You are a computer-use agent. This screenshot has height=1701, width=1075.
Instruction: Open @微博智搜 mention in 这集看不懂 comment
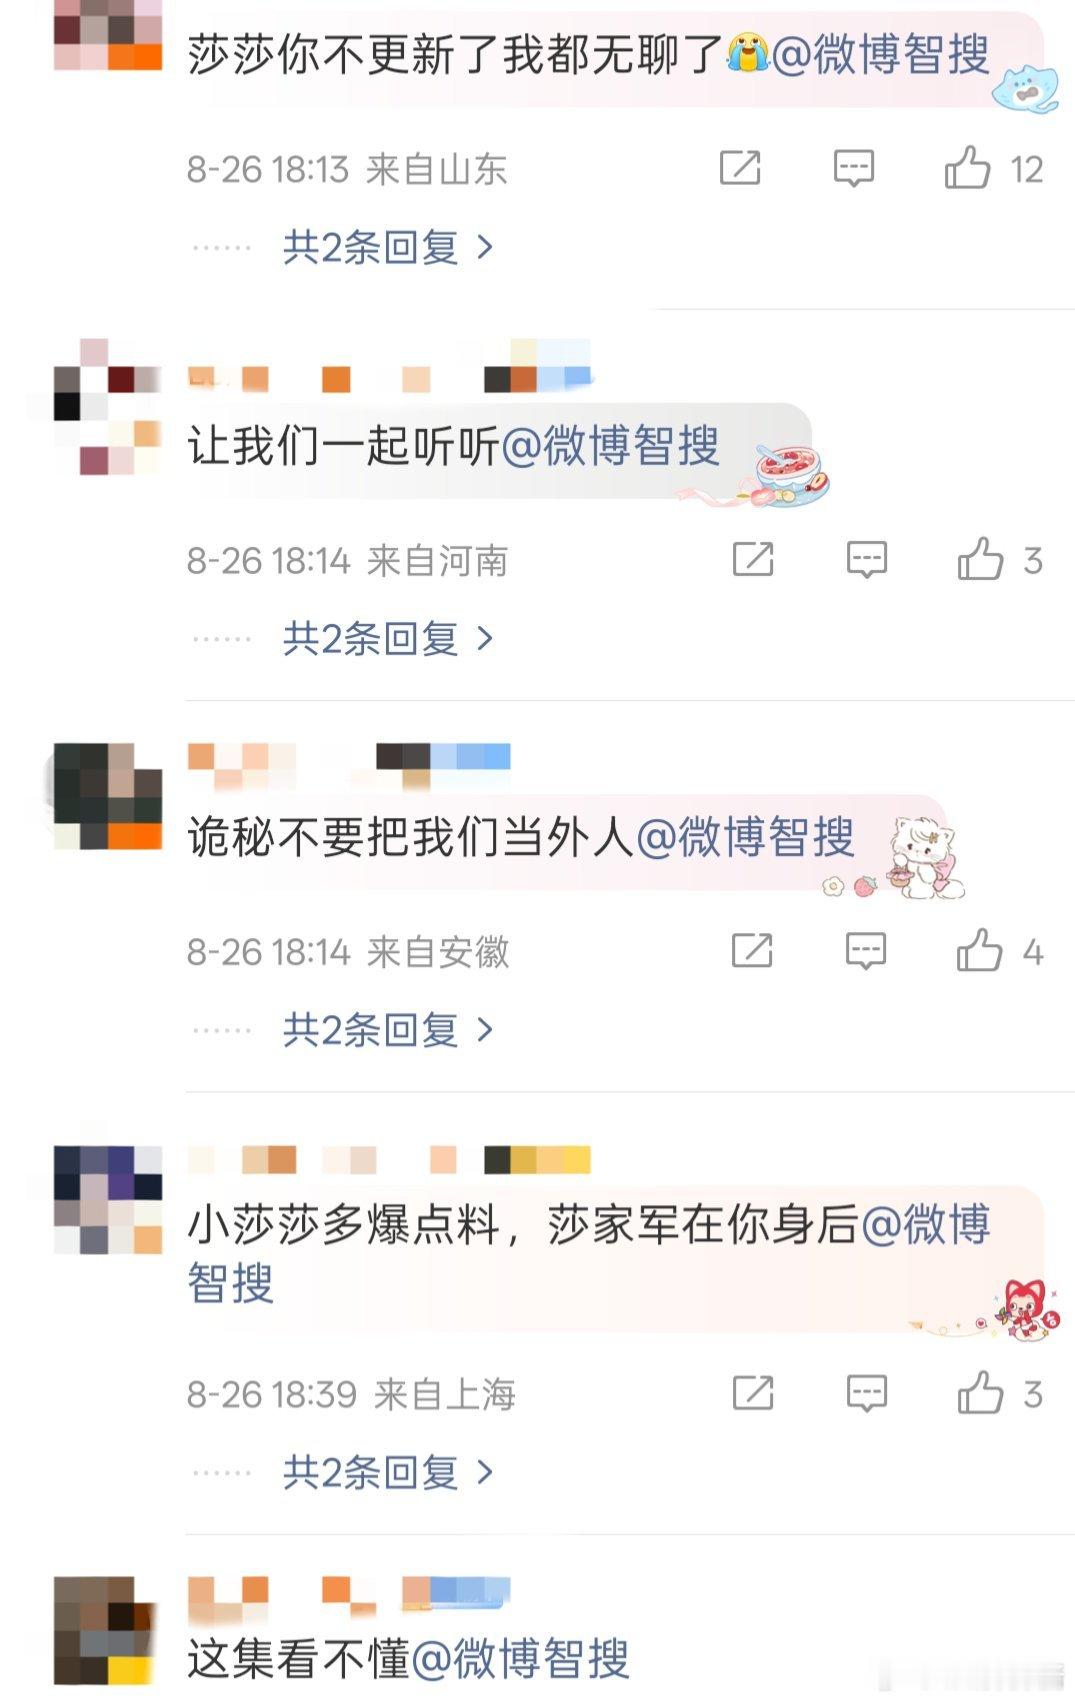coord(520,1659)
